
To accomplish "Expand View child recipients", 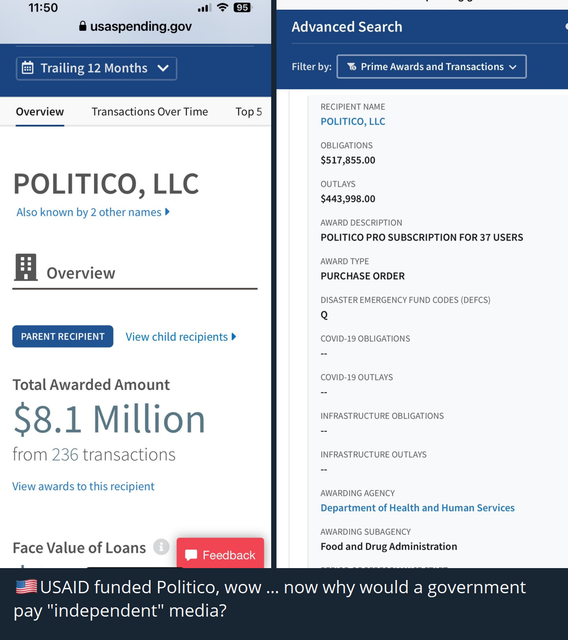I will click(181, 337).
